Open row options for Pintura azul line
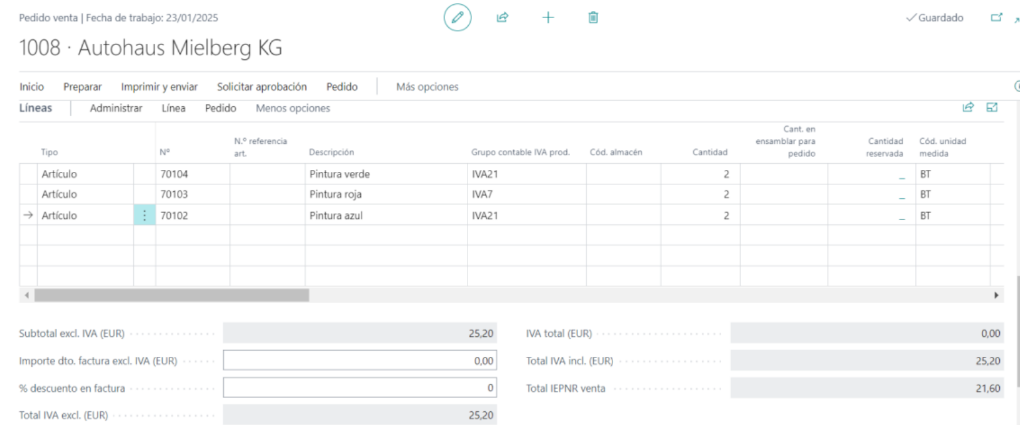The height and width of the screenshot is (425, 1020). click(144, 215)
